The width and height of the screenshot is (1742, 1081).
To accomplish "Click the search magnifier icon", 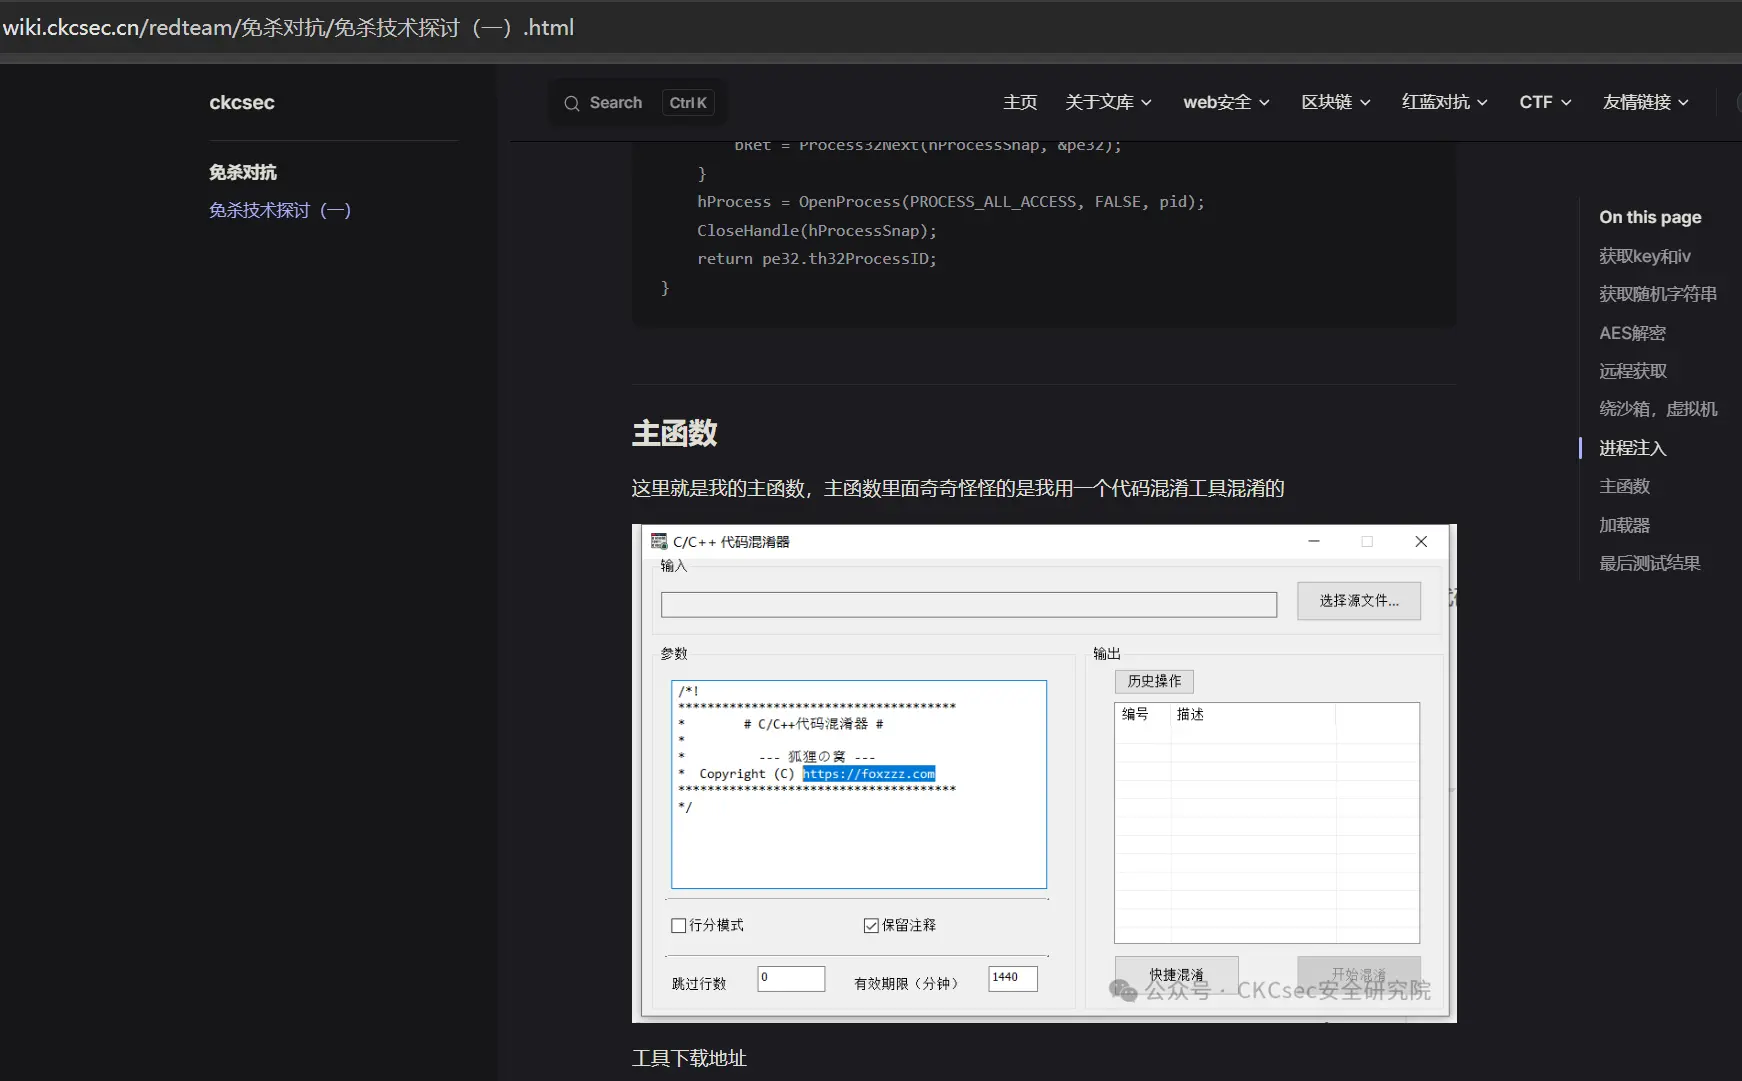I will (572, 103).
